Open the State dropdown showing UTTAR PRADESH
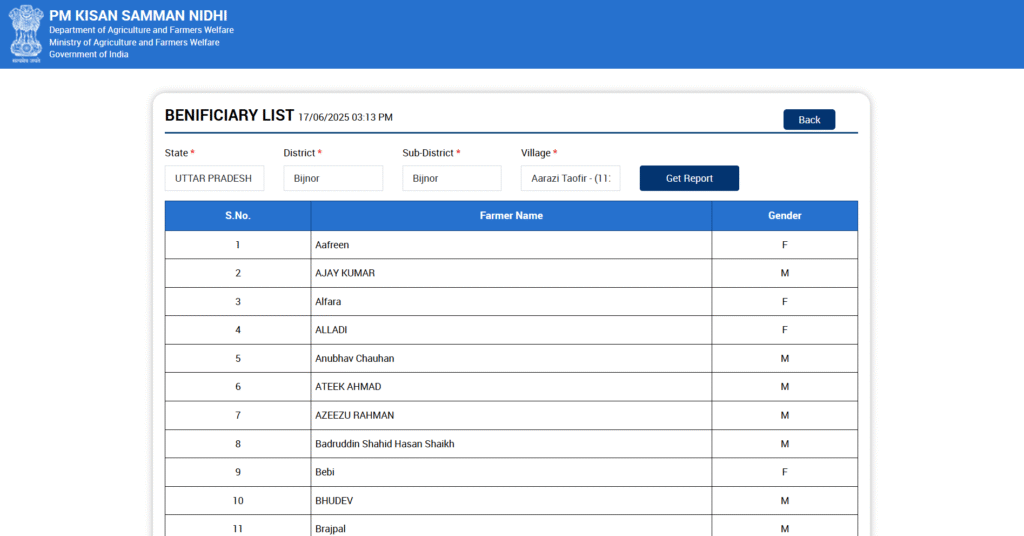 coord(214,178)
